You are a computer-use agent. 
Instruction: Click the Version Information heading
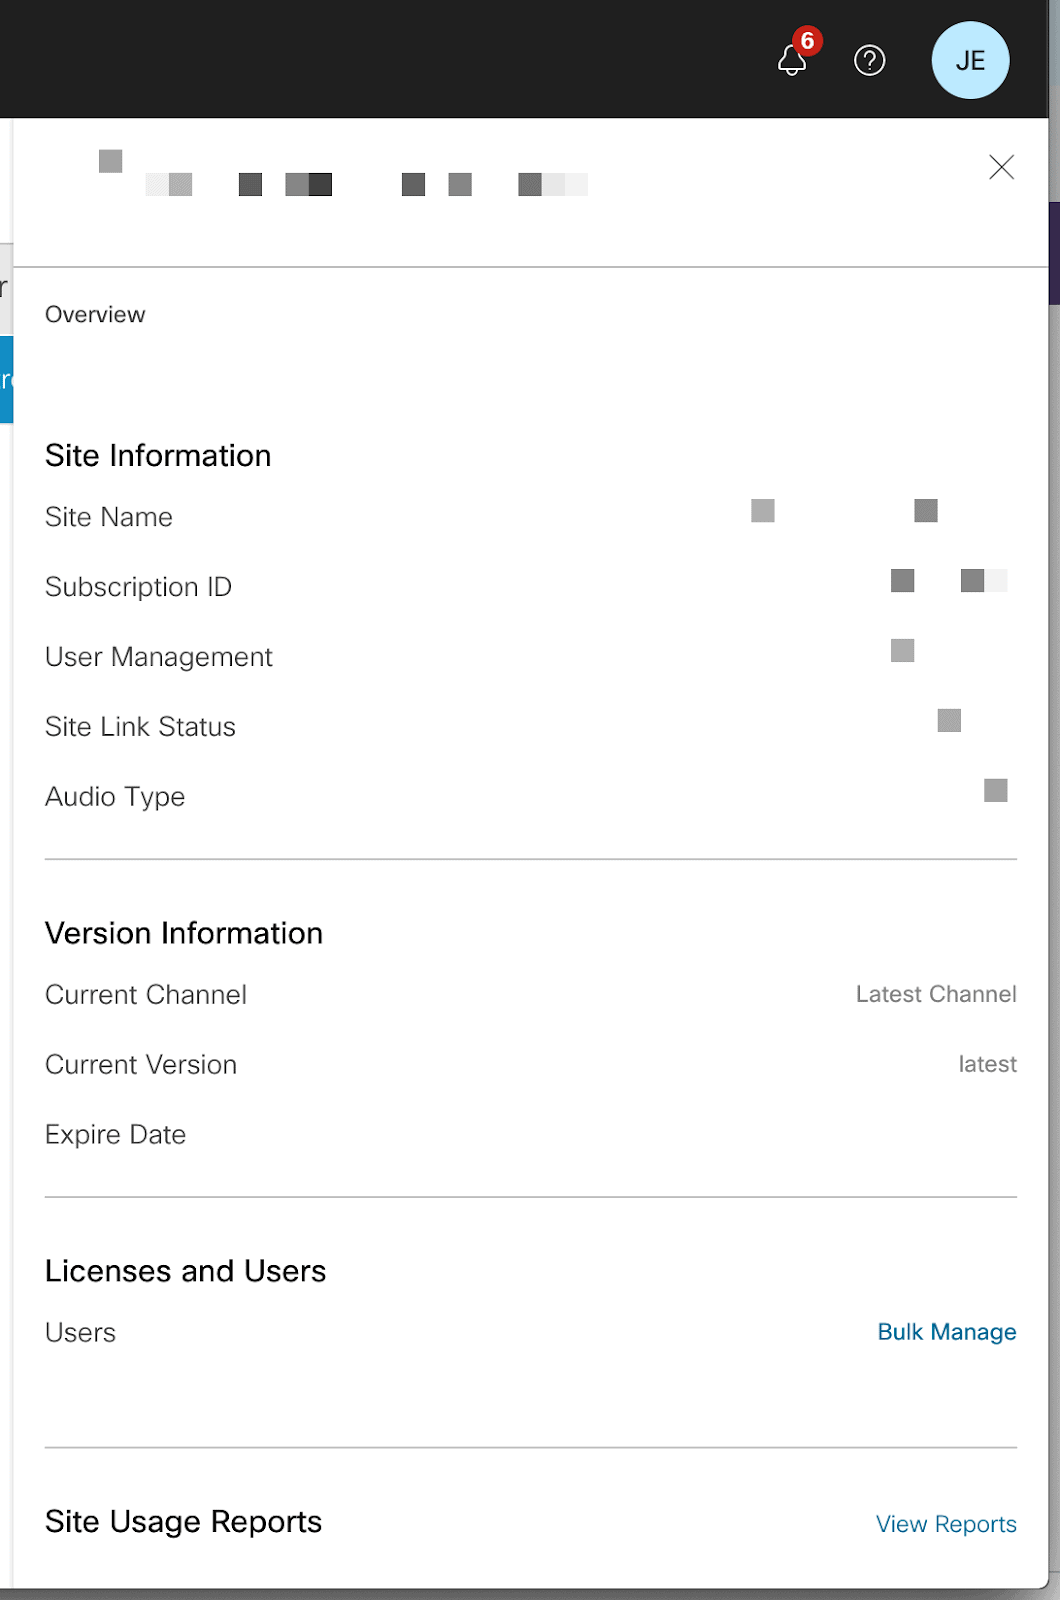pyautogui.click(x=184, y=933)
